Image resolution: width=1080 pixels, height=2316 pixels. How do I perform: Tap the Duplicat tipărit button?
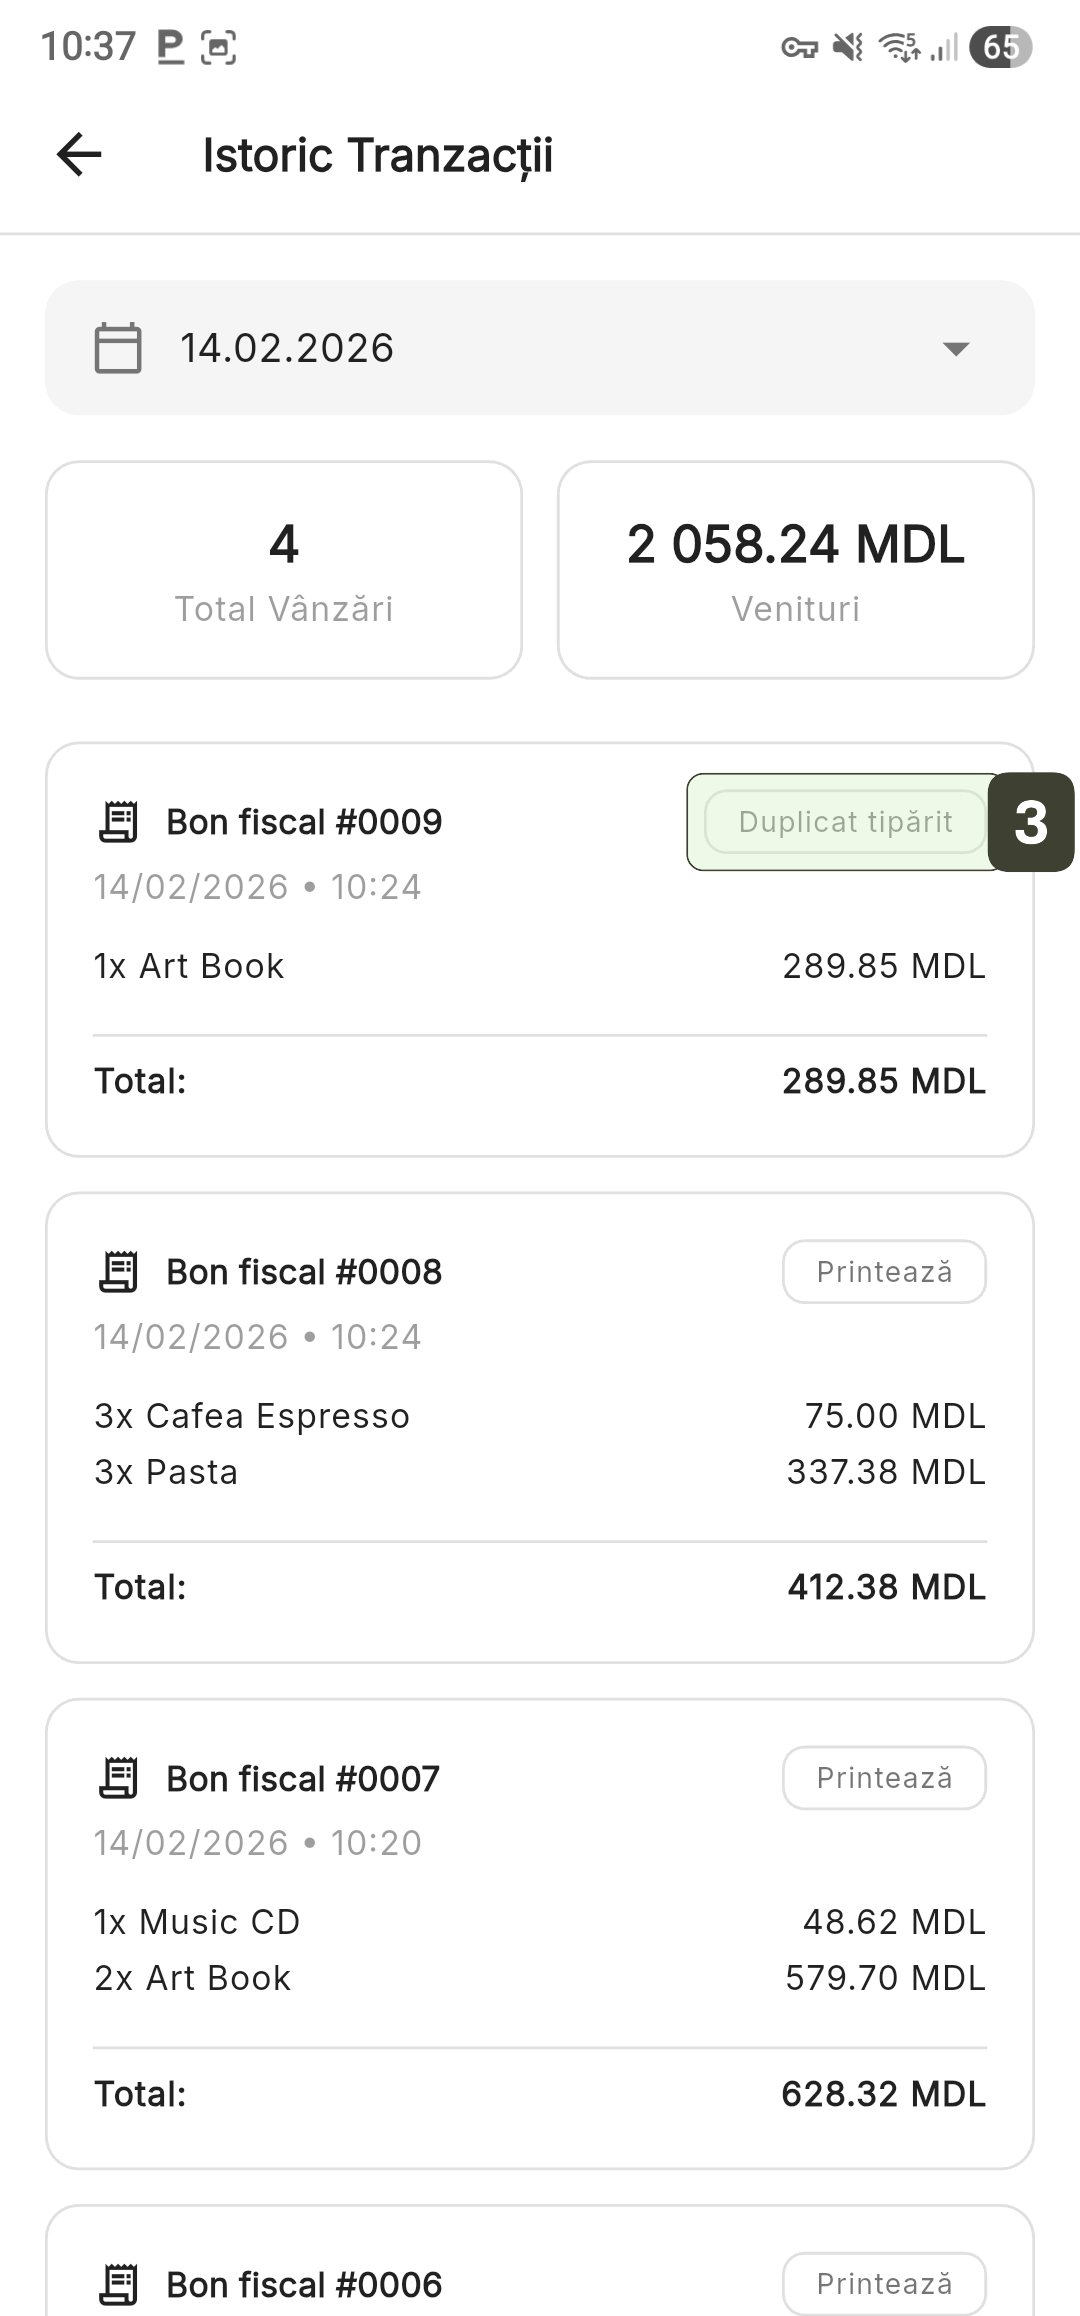click(x=845, y=822)
